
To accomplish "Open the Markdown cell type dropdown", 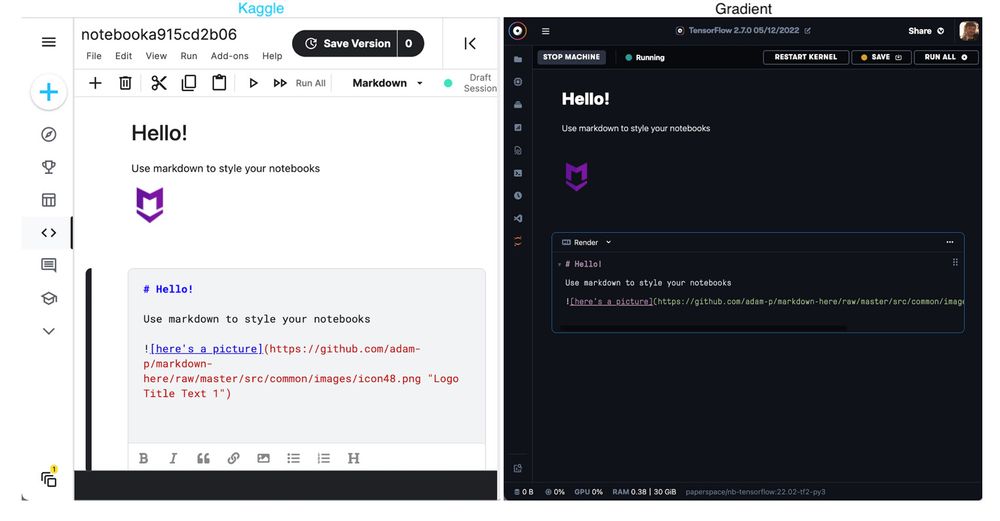I will (x=388, y=83).
